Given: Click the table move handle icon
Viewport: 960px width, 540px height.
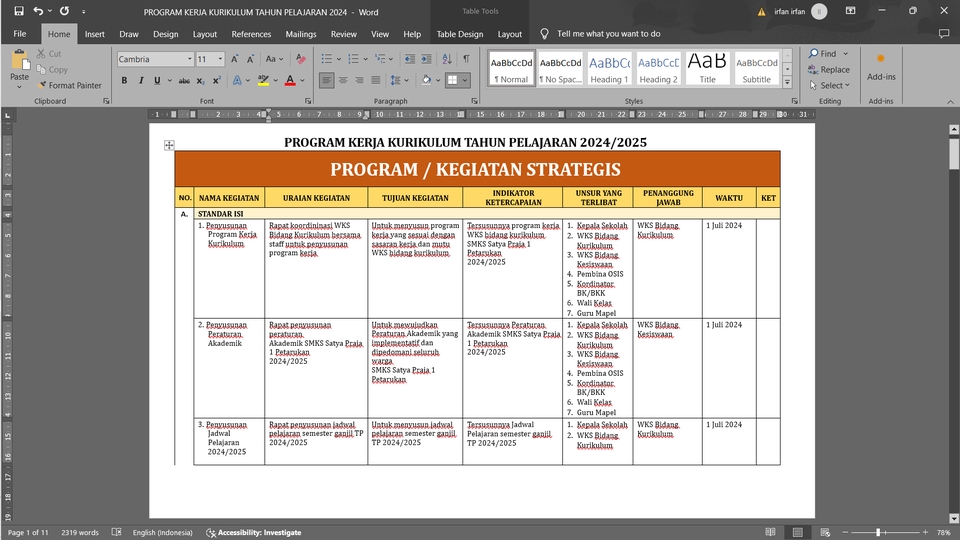Looking at the screenshot, I should click(169, 145).
